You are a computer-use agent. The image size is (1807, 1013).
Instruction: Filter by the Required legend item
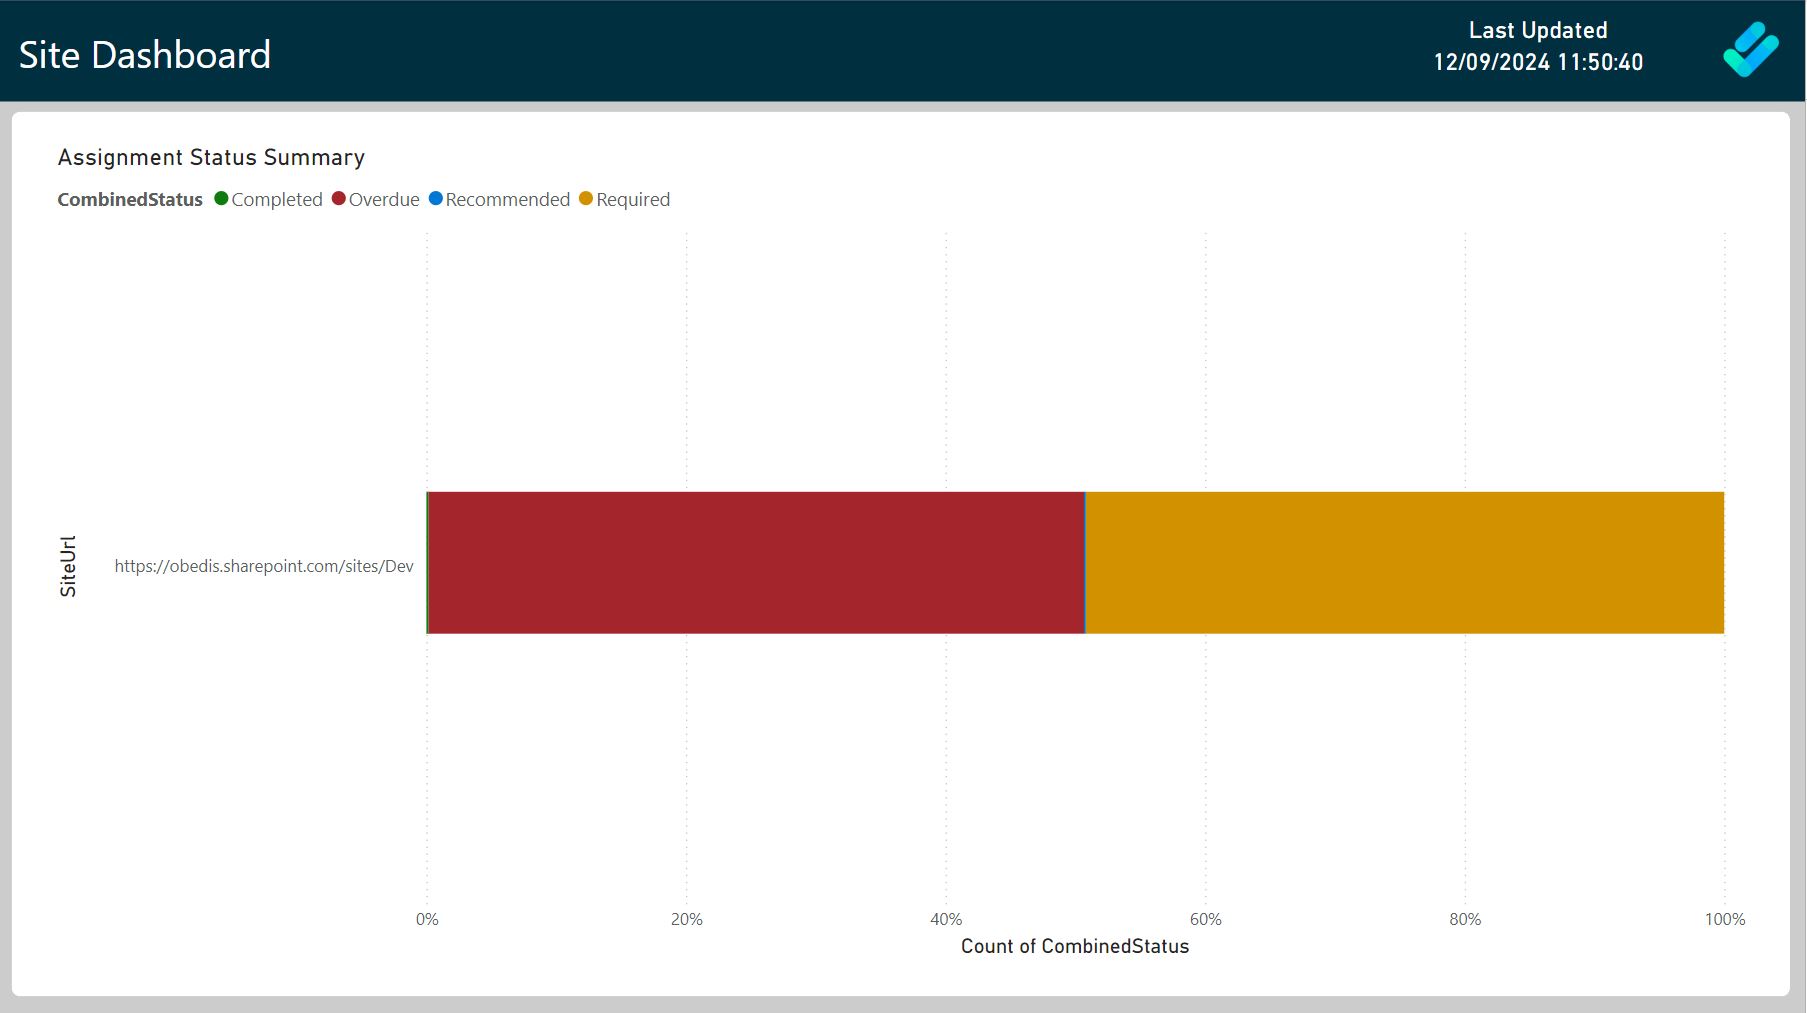tap(625, 199)
